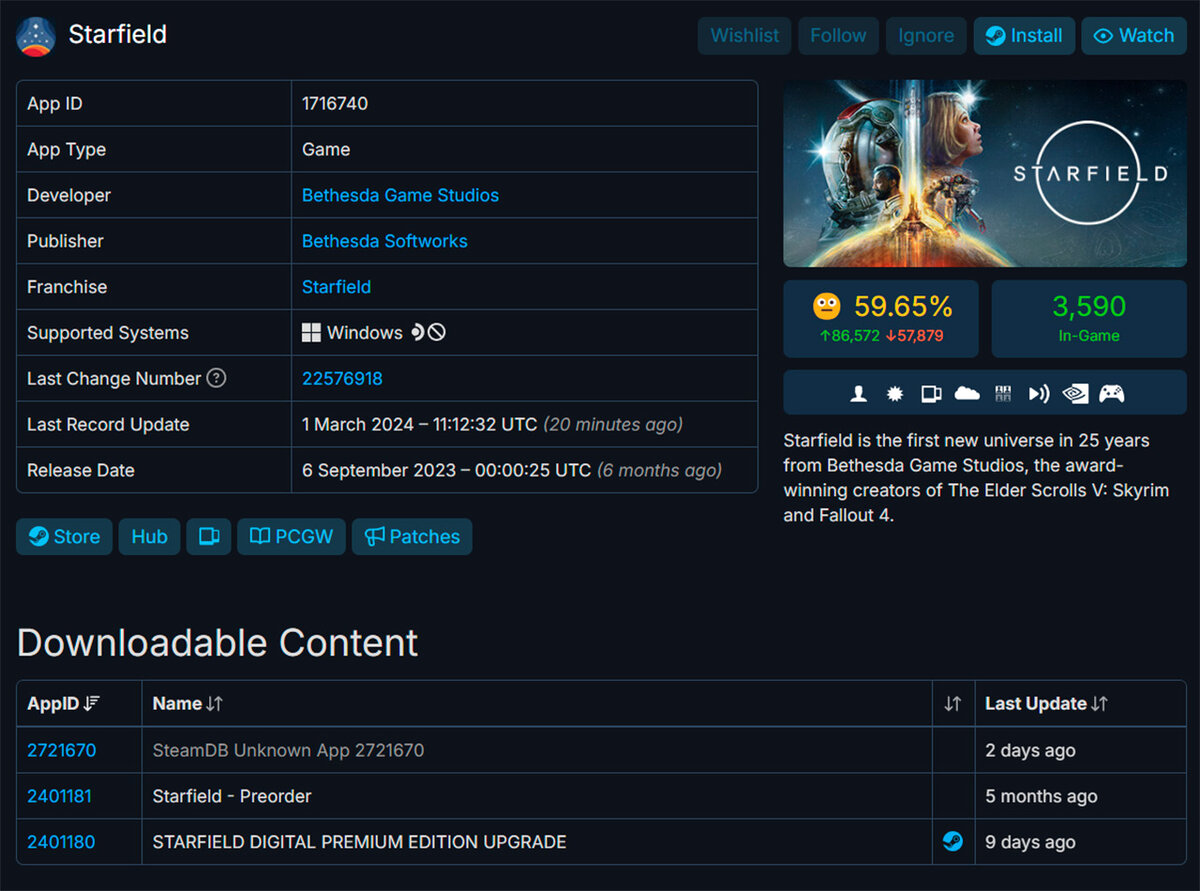The width and height of the screenshot is (1200, 891).
Task: Open DLC AppID 2401181
Action: tap(59, 796)
